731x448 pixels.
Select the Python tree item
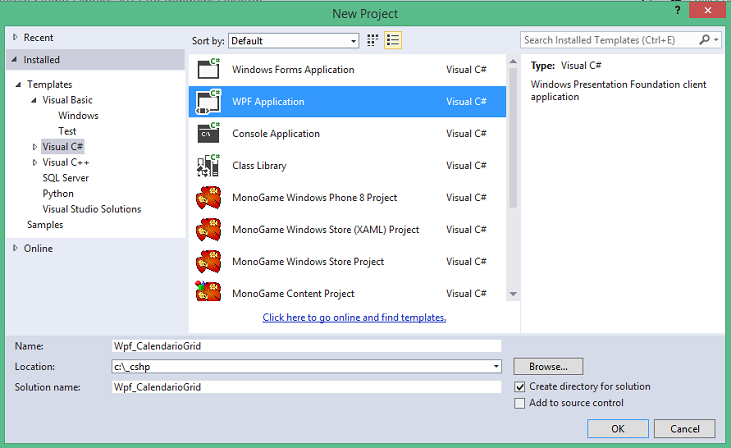click(58, 193)
